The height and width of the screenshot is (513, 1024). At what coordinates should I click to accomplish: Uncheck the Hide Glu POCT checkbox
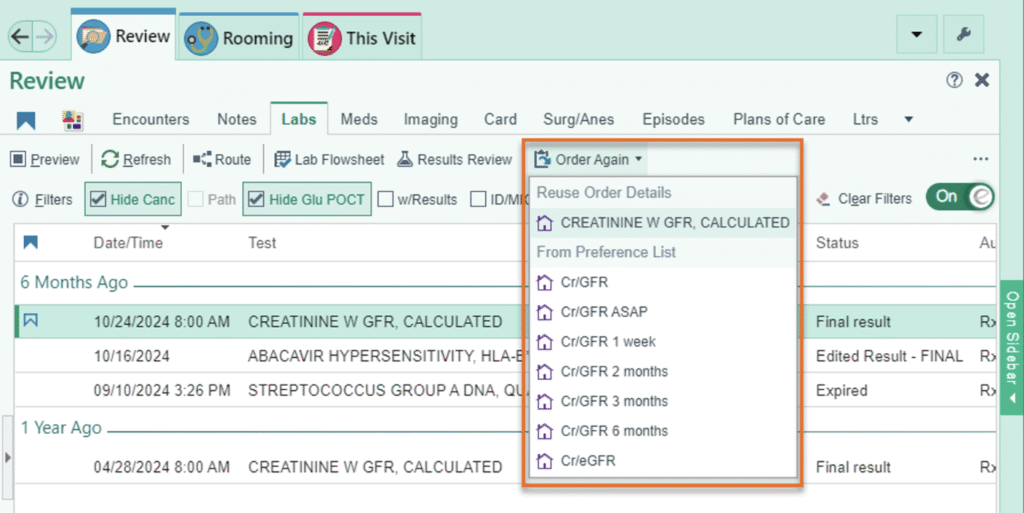(256, 199)
